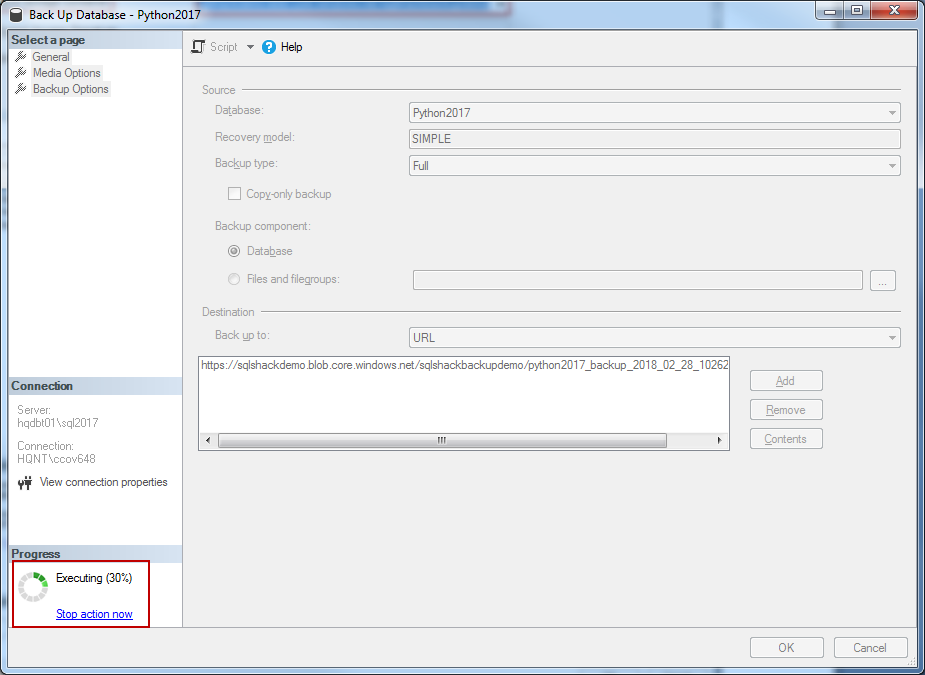
Task: Switch to the Media Options page
Action: [66, 73]
